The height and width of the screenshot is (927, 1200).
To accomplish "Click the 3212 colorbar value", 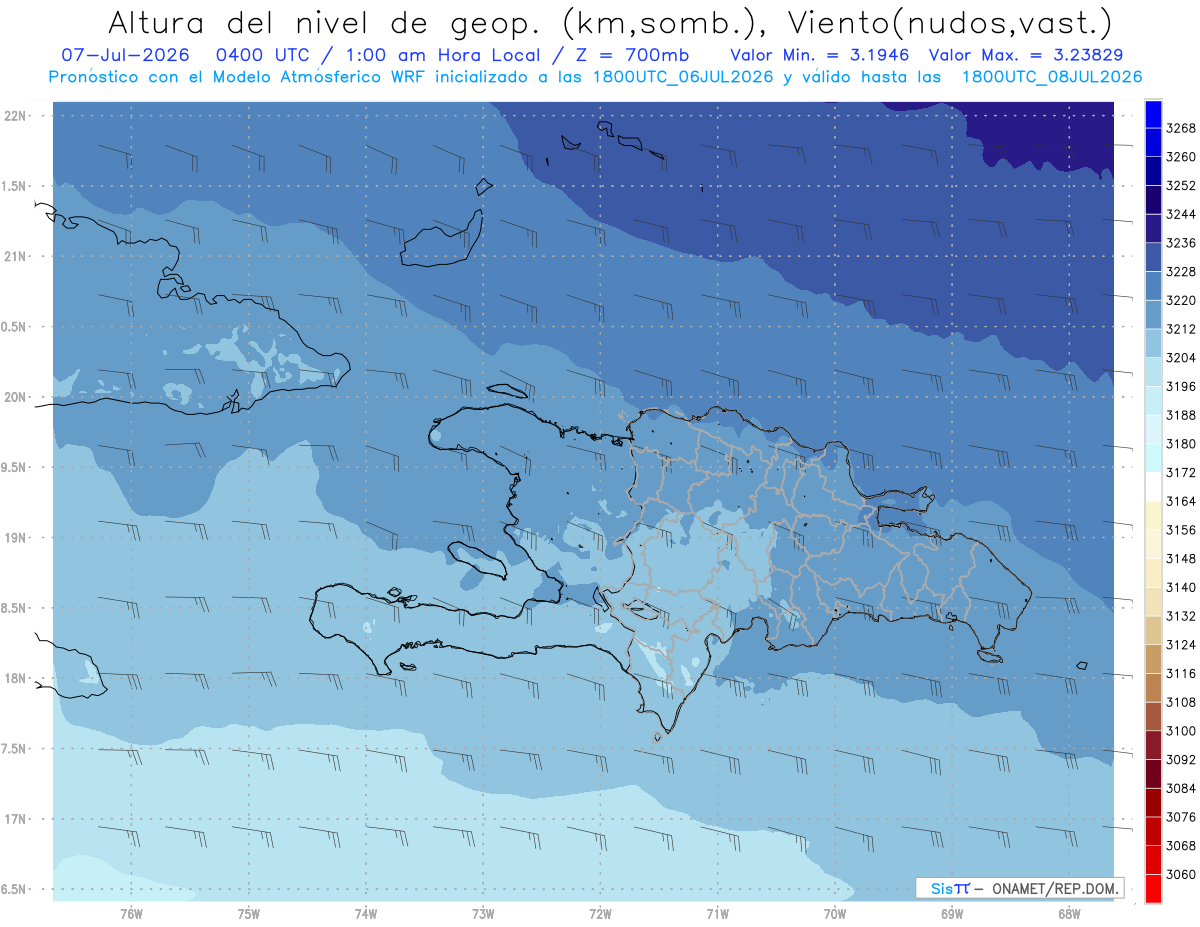I will tap(1181, 329).
